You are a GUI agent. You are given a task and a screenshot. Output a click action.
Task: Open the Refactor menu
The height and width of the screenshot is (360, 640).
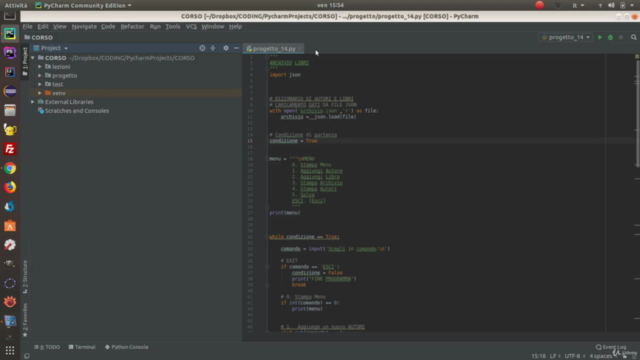click(132, 27)
